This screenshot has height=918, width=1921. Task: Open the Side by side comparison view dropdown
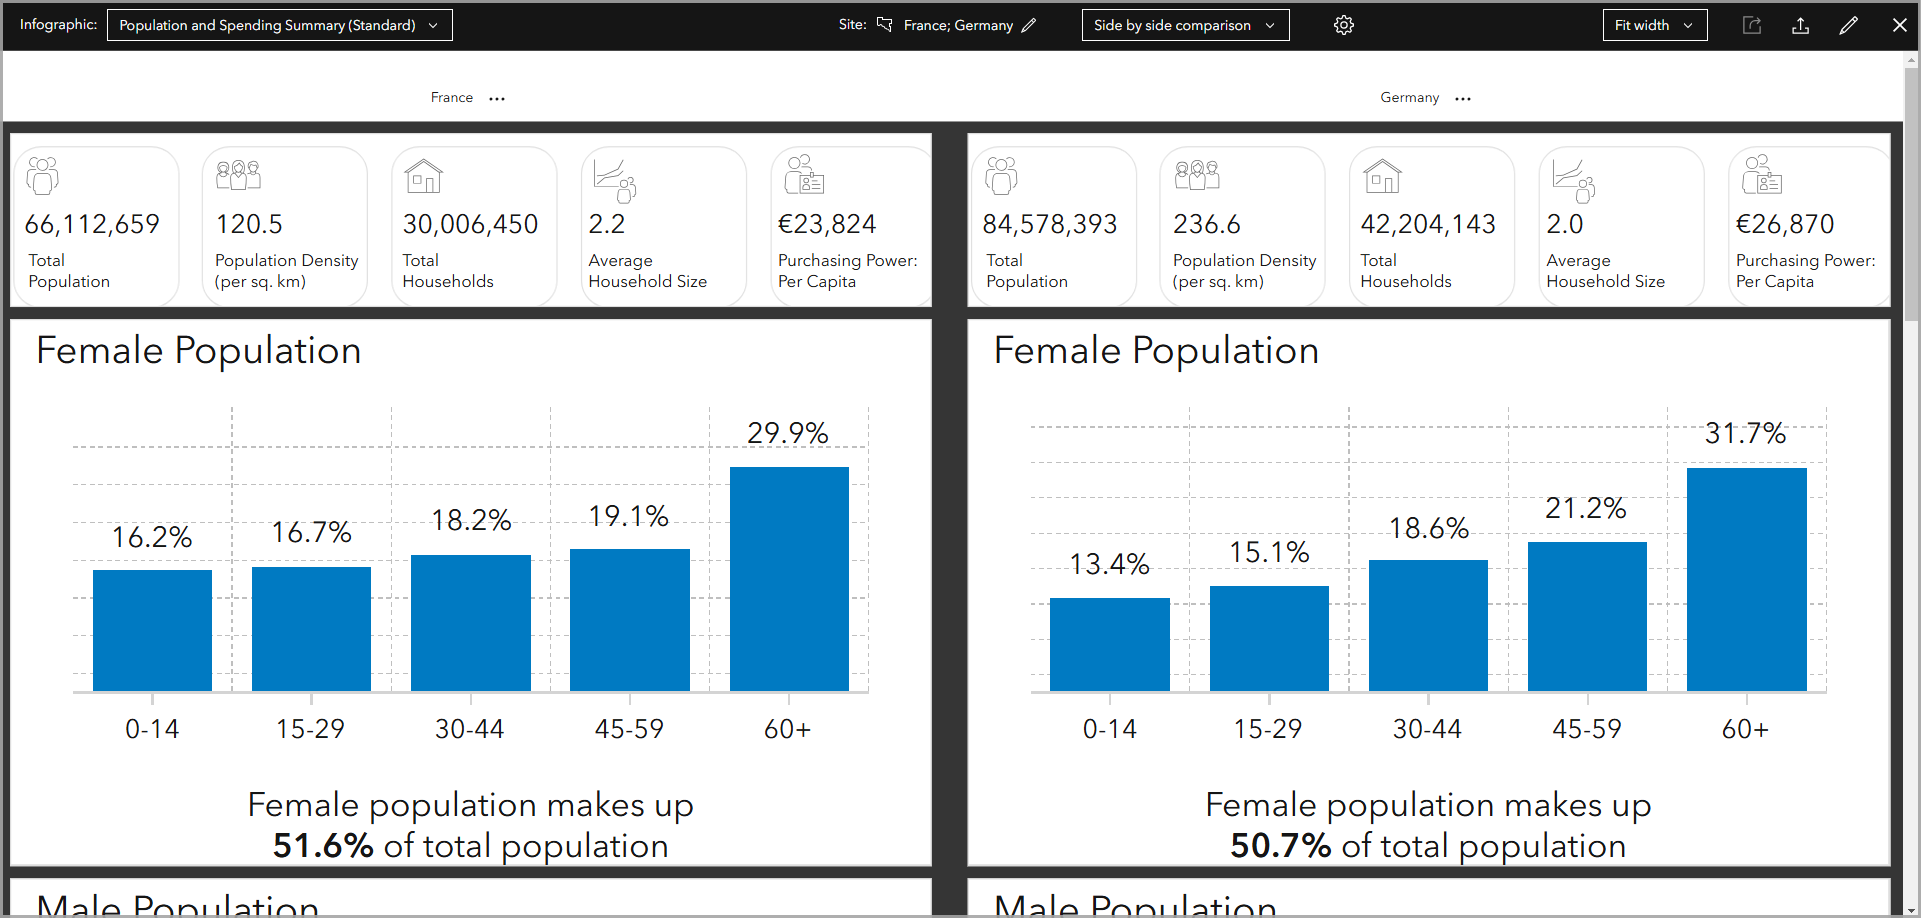1185,24
